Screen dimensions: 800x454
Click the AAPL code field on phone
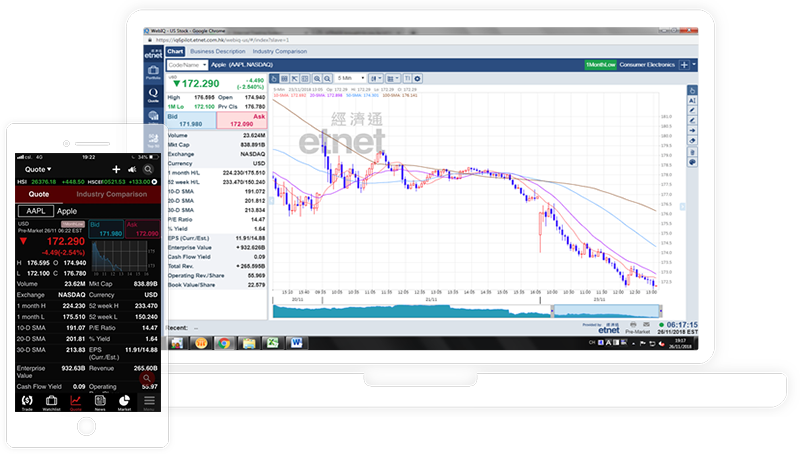coord(36,211)
